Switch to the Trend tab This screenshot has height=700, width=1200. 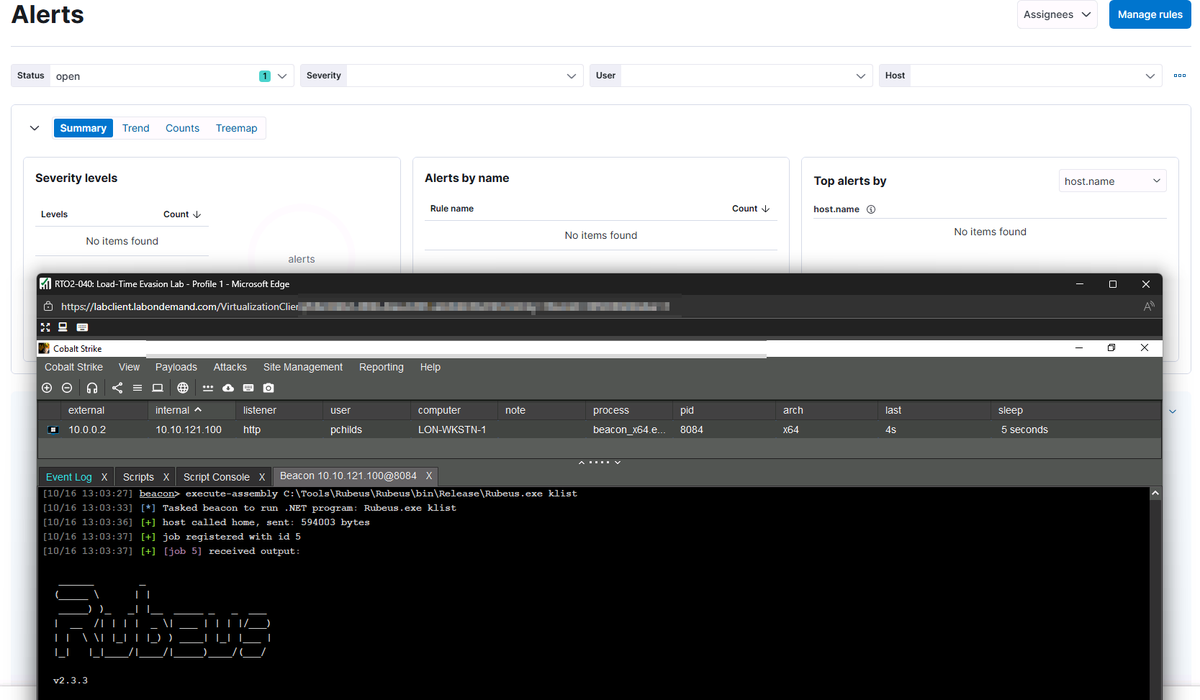click(x=136, y=128)
